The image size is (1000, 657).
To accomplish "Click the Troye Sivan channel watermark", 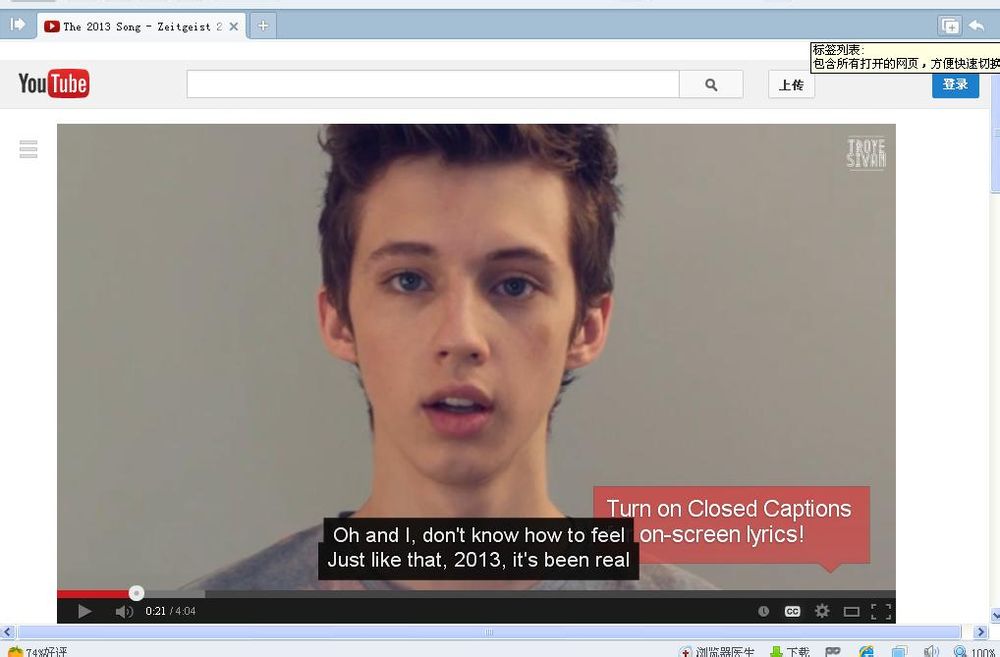I will tap(866, 153).
